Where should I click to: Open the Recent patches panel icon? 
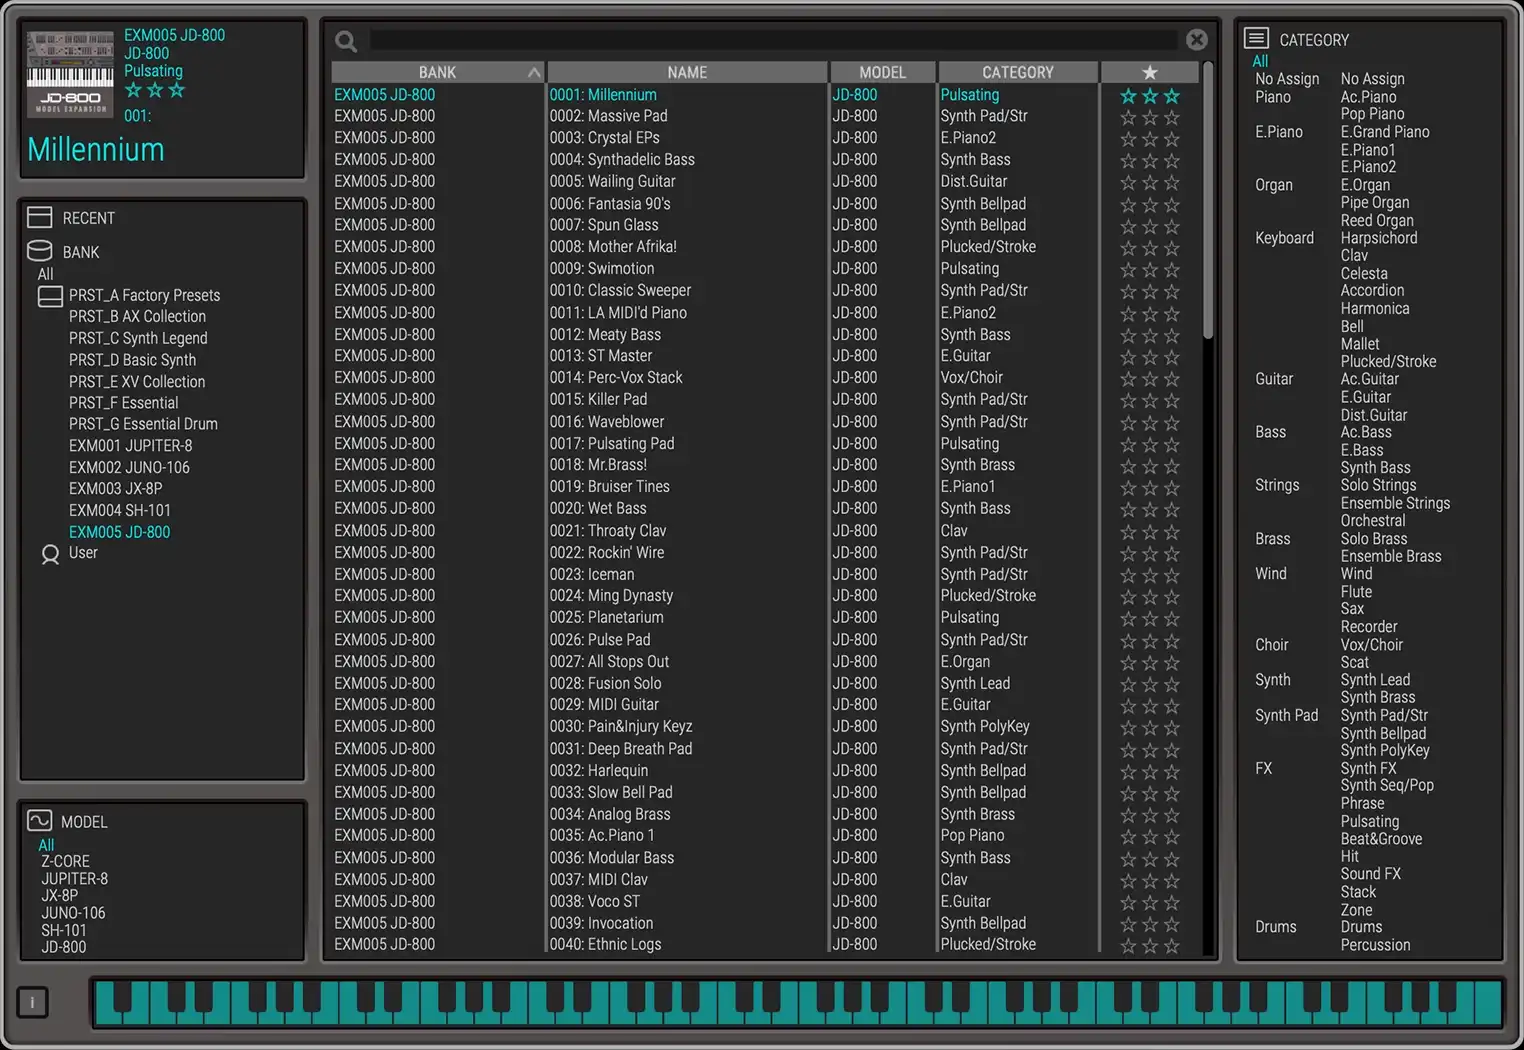tap(40, 218)
